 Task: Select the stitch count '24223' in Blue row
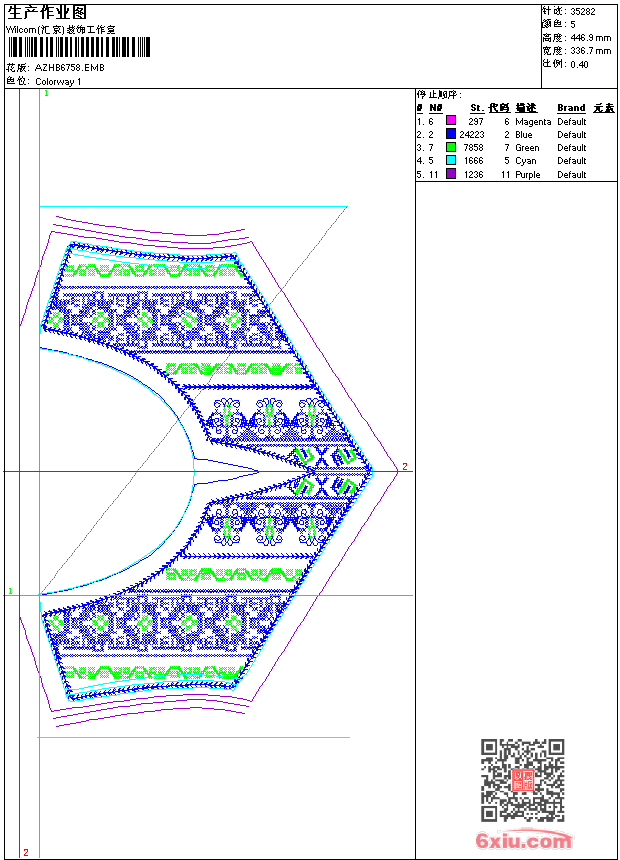coord(472,134)
